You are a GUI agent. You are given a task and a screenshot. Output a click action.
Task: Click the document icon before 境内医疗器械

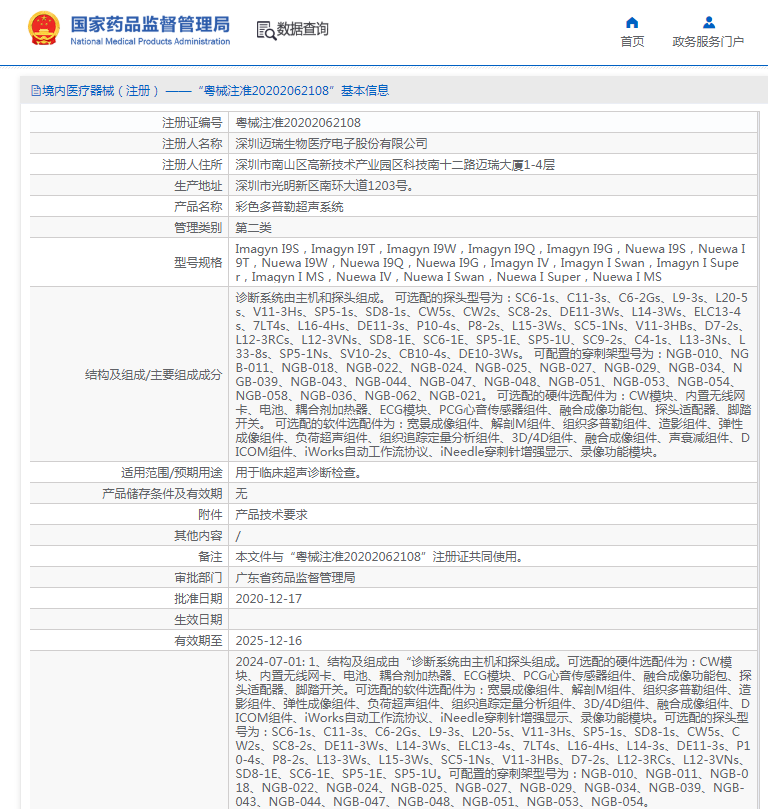[35, 91]
